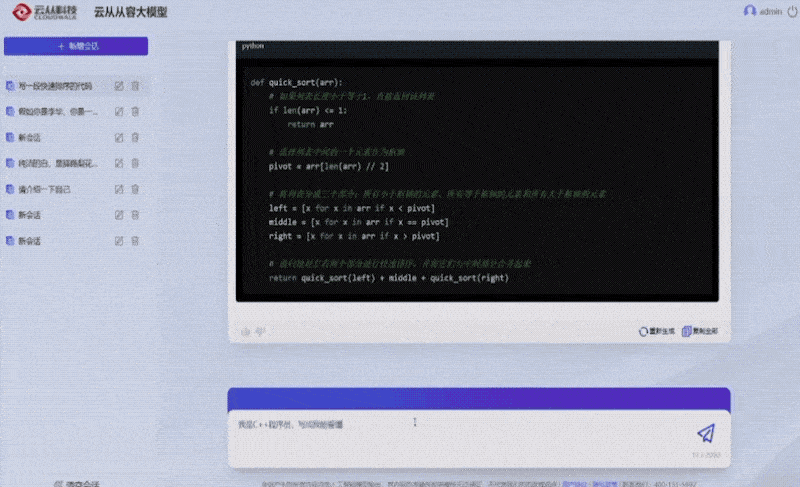
Task: Delete the third conversation 新会话
Action: pos(135,137)
